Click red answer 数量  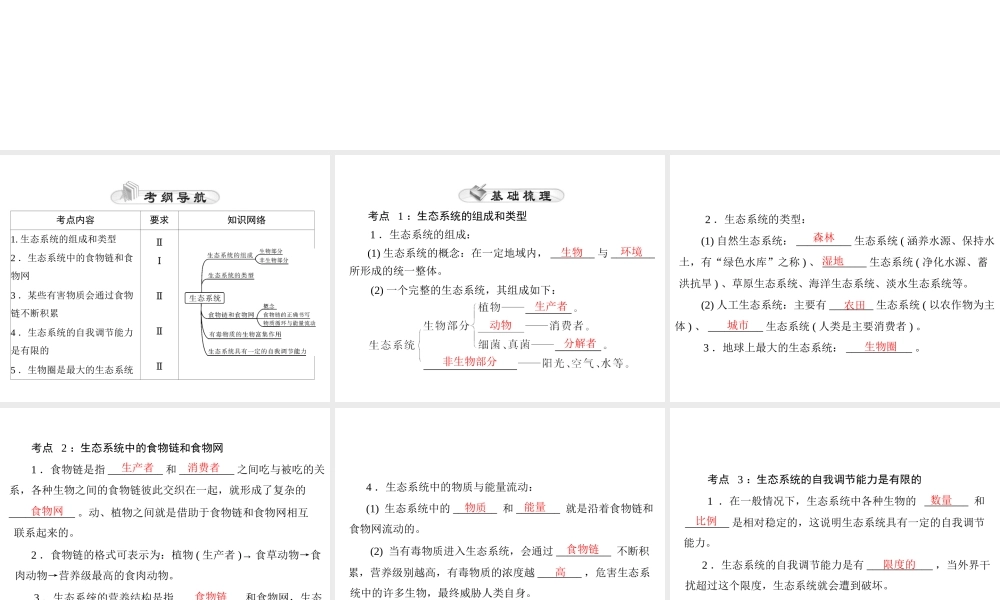click(x=941, y=500)
